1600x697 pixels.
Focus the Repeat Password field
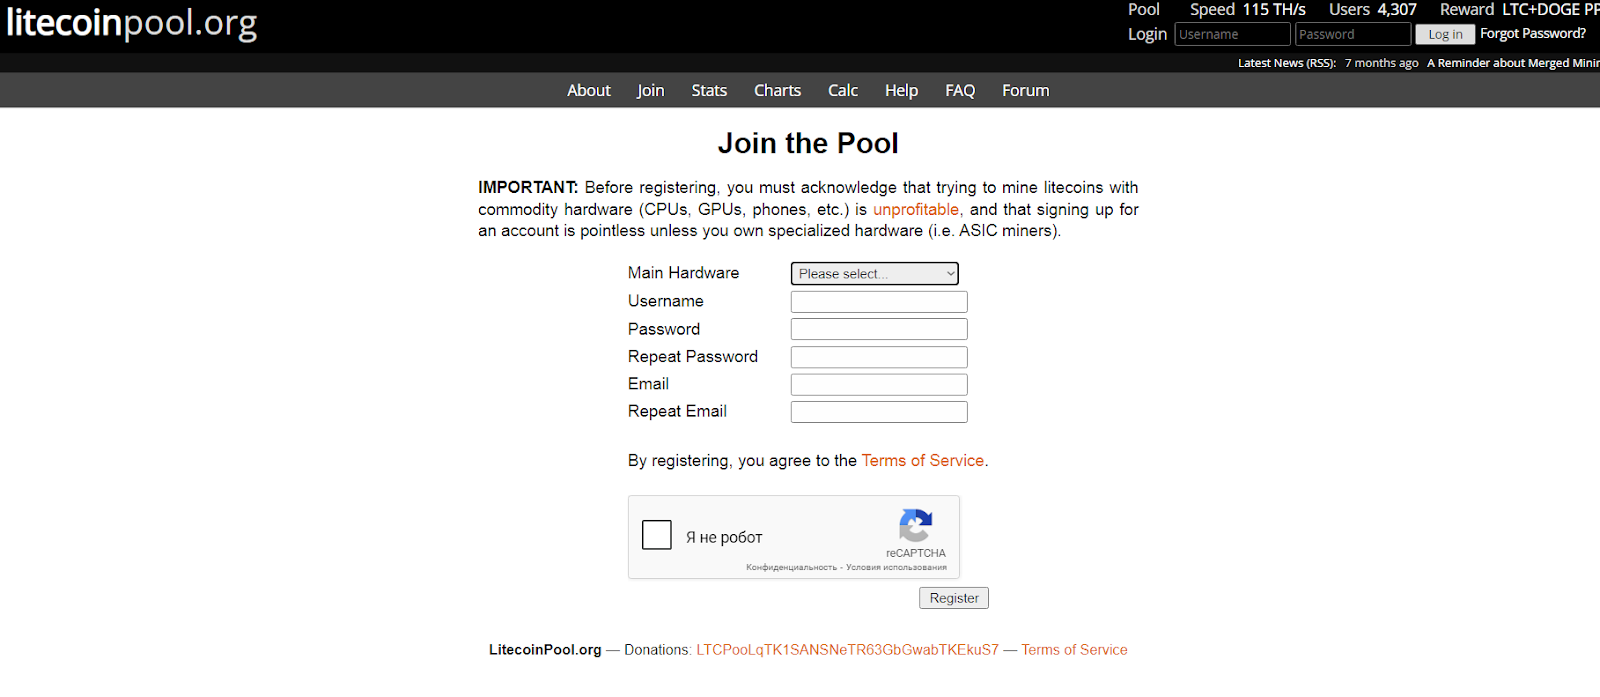(879, 357)
